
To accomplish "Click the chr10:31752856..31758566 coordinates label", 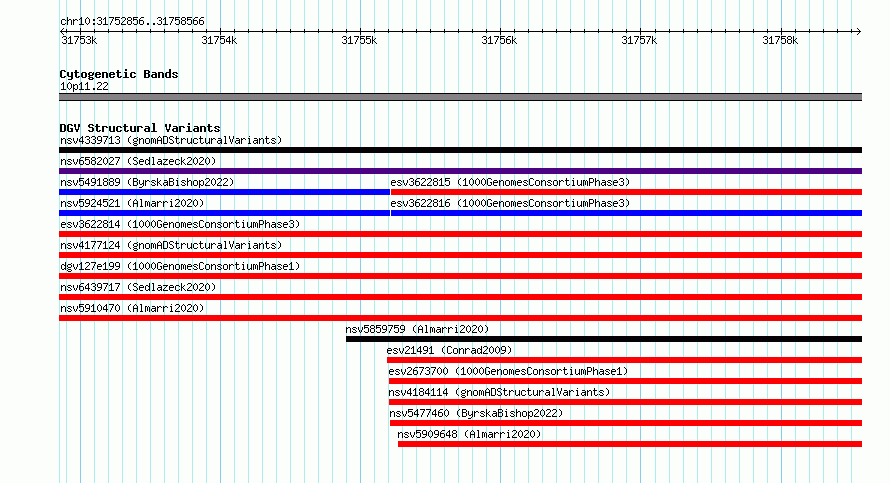I will pos(132,22).
